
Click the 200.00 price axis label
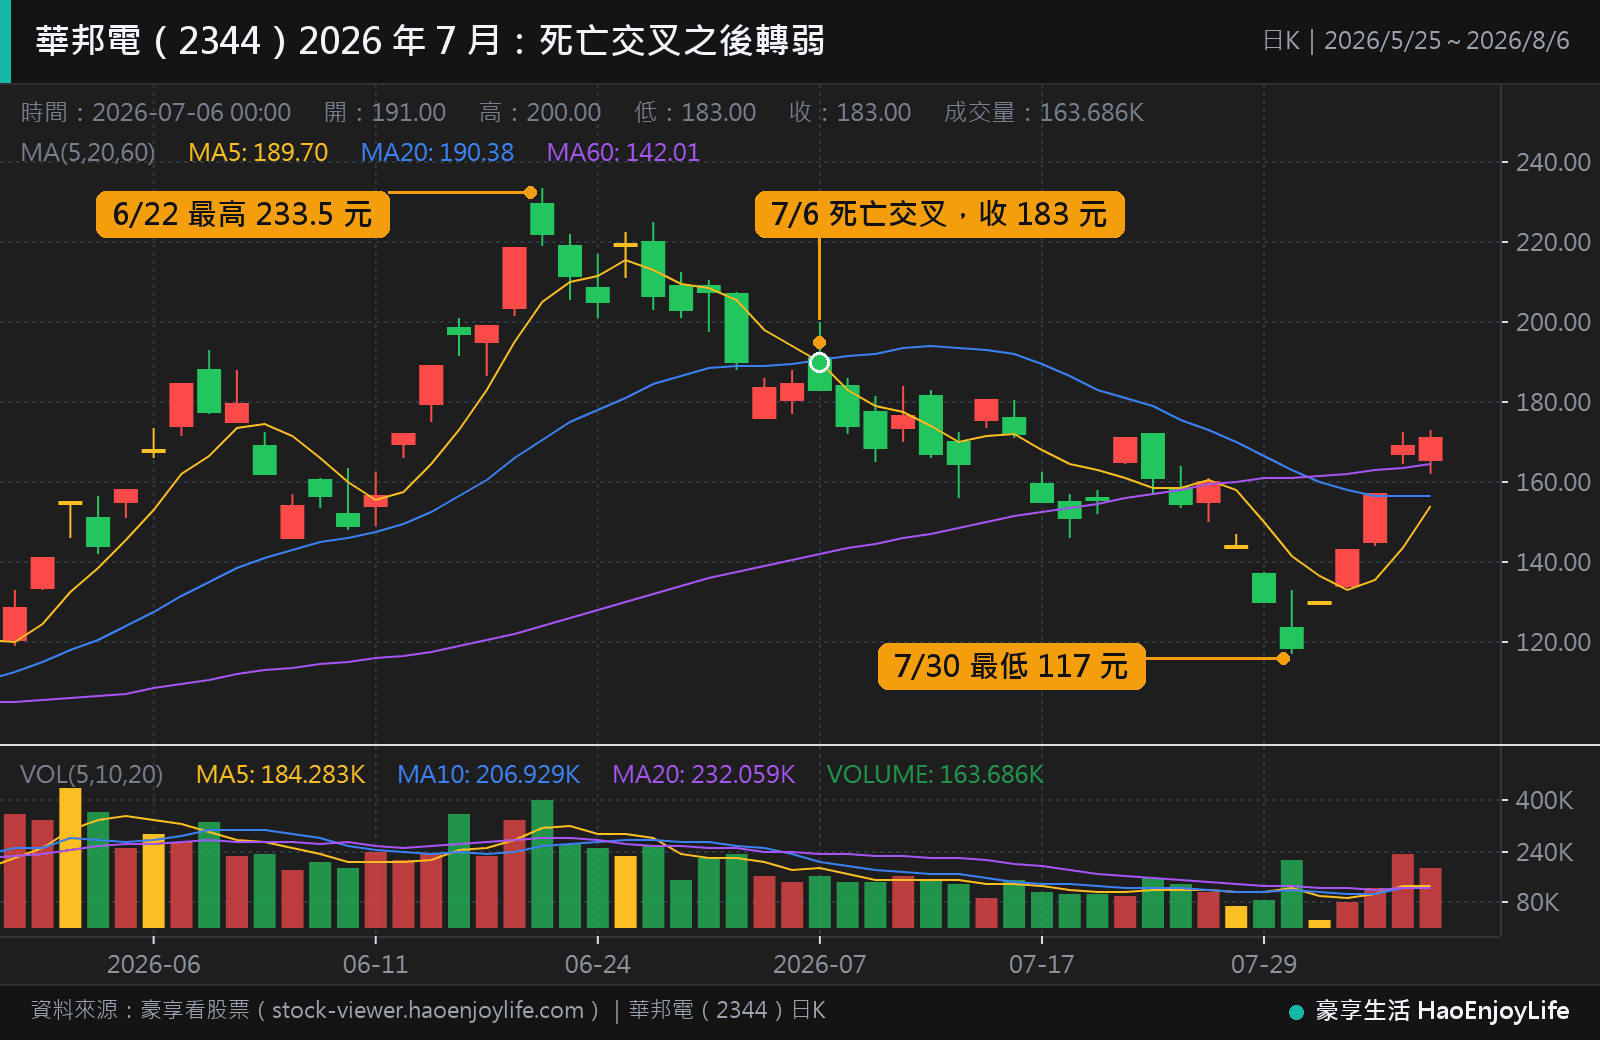click(1553, 323)
